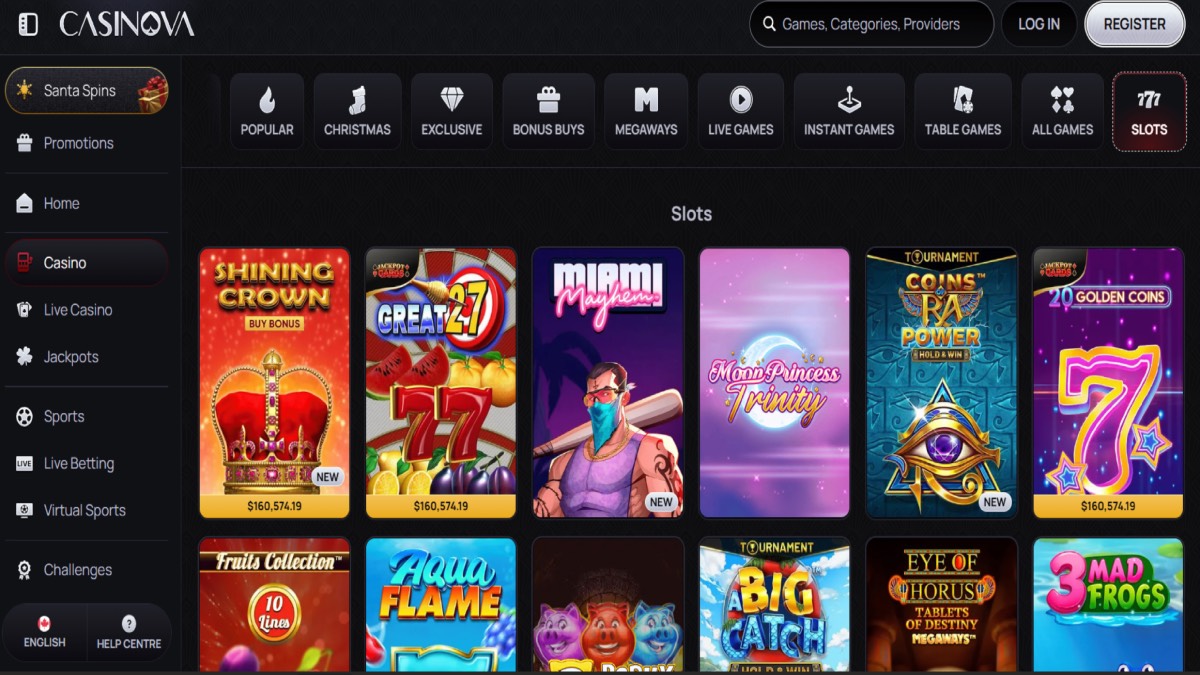This screenshot has width=1200, height=675.
Task: Open Santa Spins in the sidebar
Action: coord(86,91)
